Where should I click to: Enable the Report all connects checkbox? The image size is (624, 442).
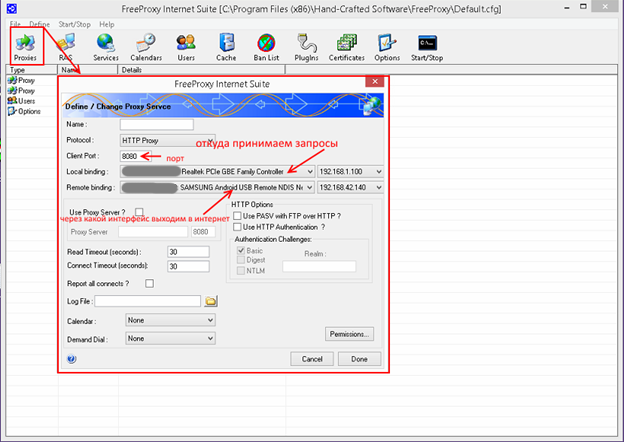(149, 283)
